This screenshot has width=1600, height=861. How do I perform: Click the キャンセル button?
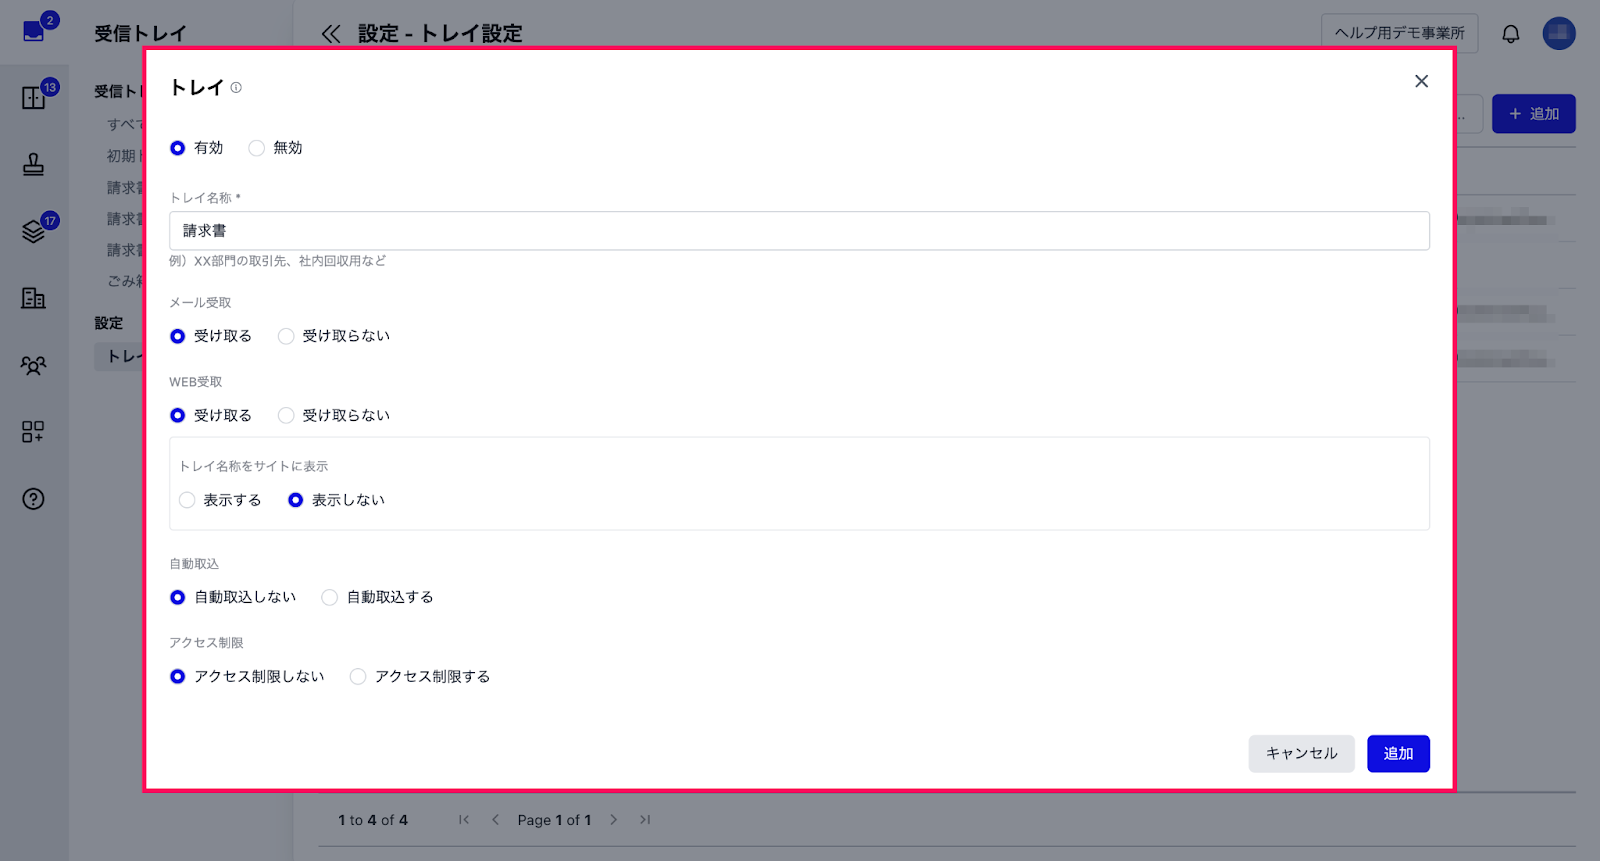coord(1301,754)
